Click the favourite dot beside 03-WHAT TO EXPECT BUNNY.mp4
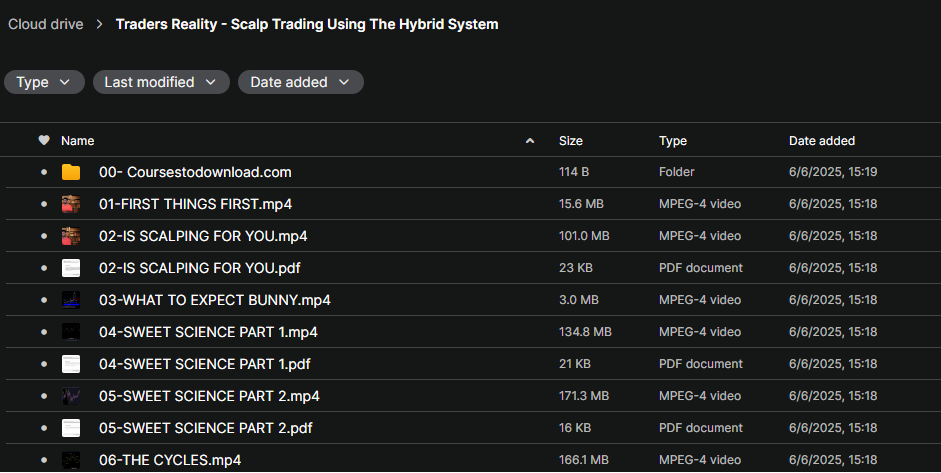Screen dimensions: 941x473 44,300
